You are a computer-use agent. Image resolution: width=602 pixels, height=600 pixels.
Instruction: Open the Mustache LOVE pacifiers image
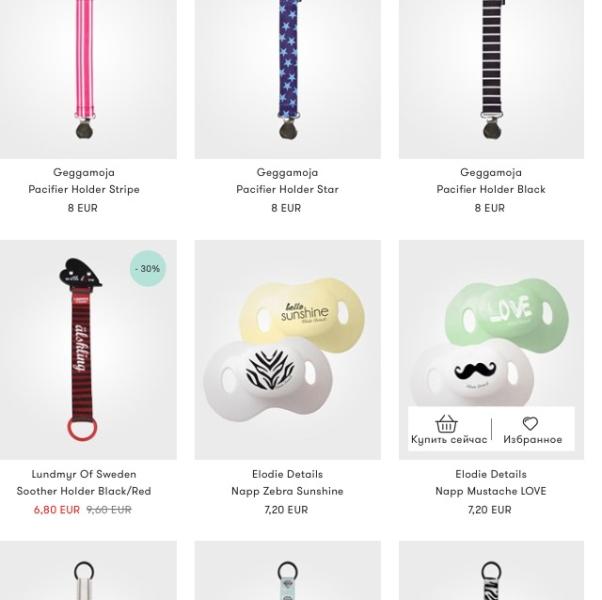tap(491, 324)
